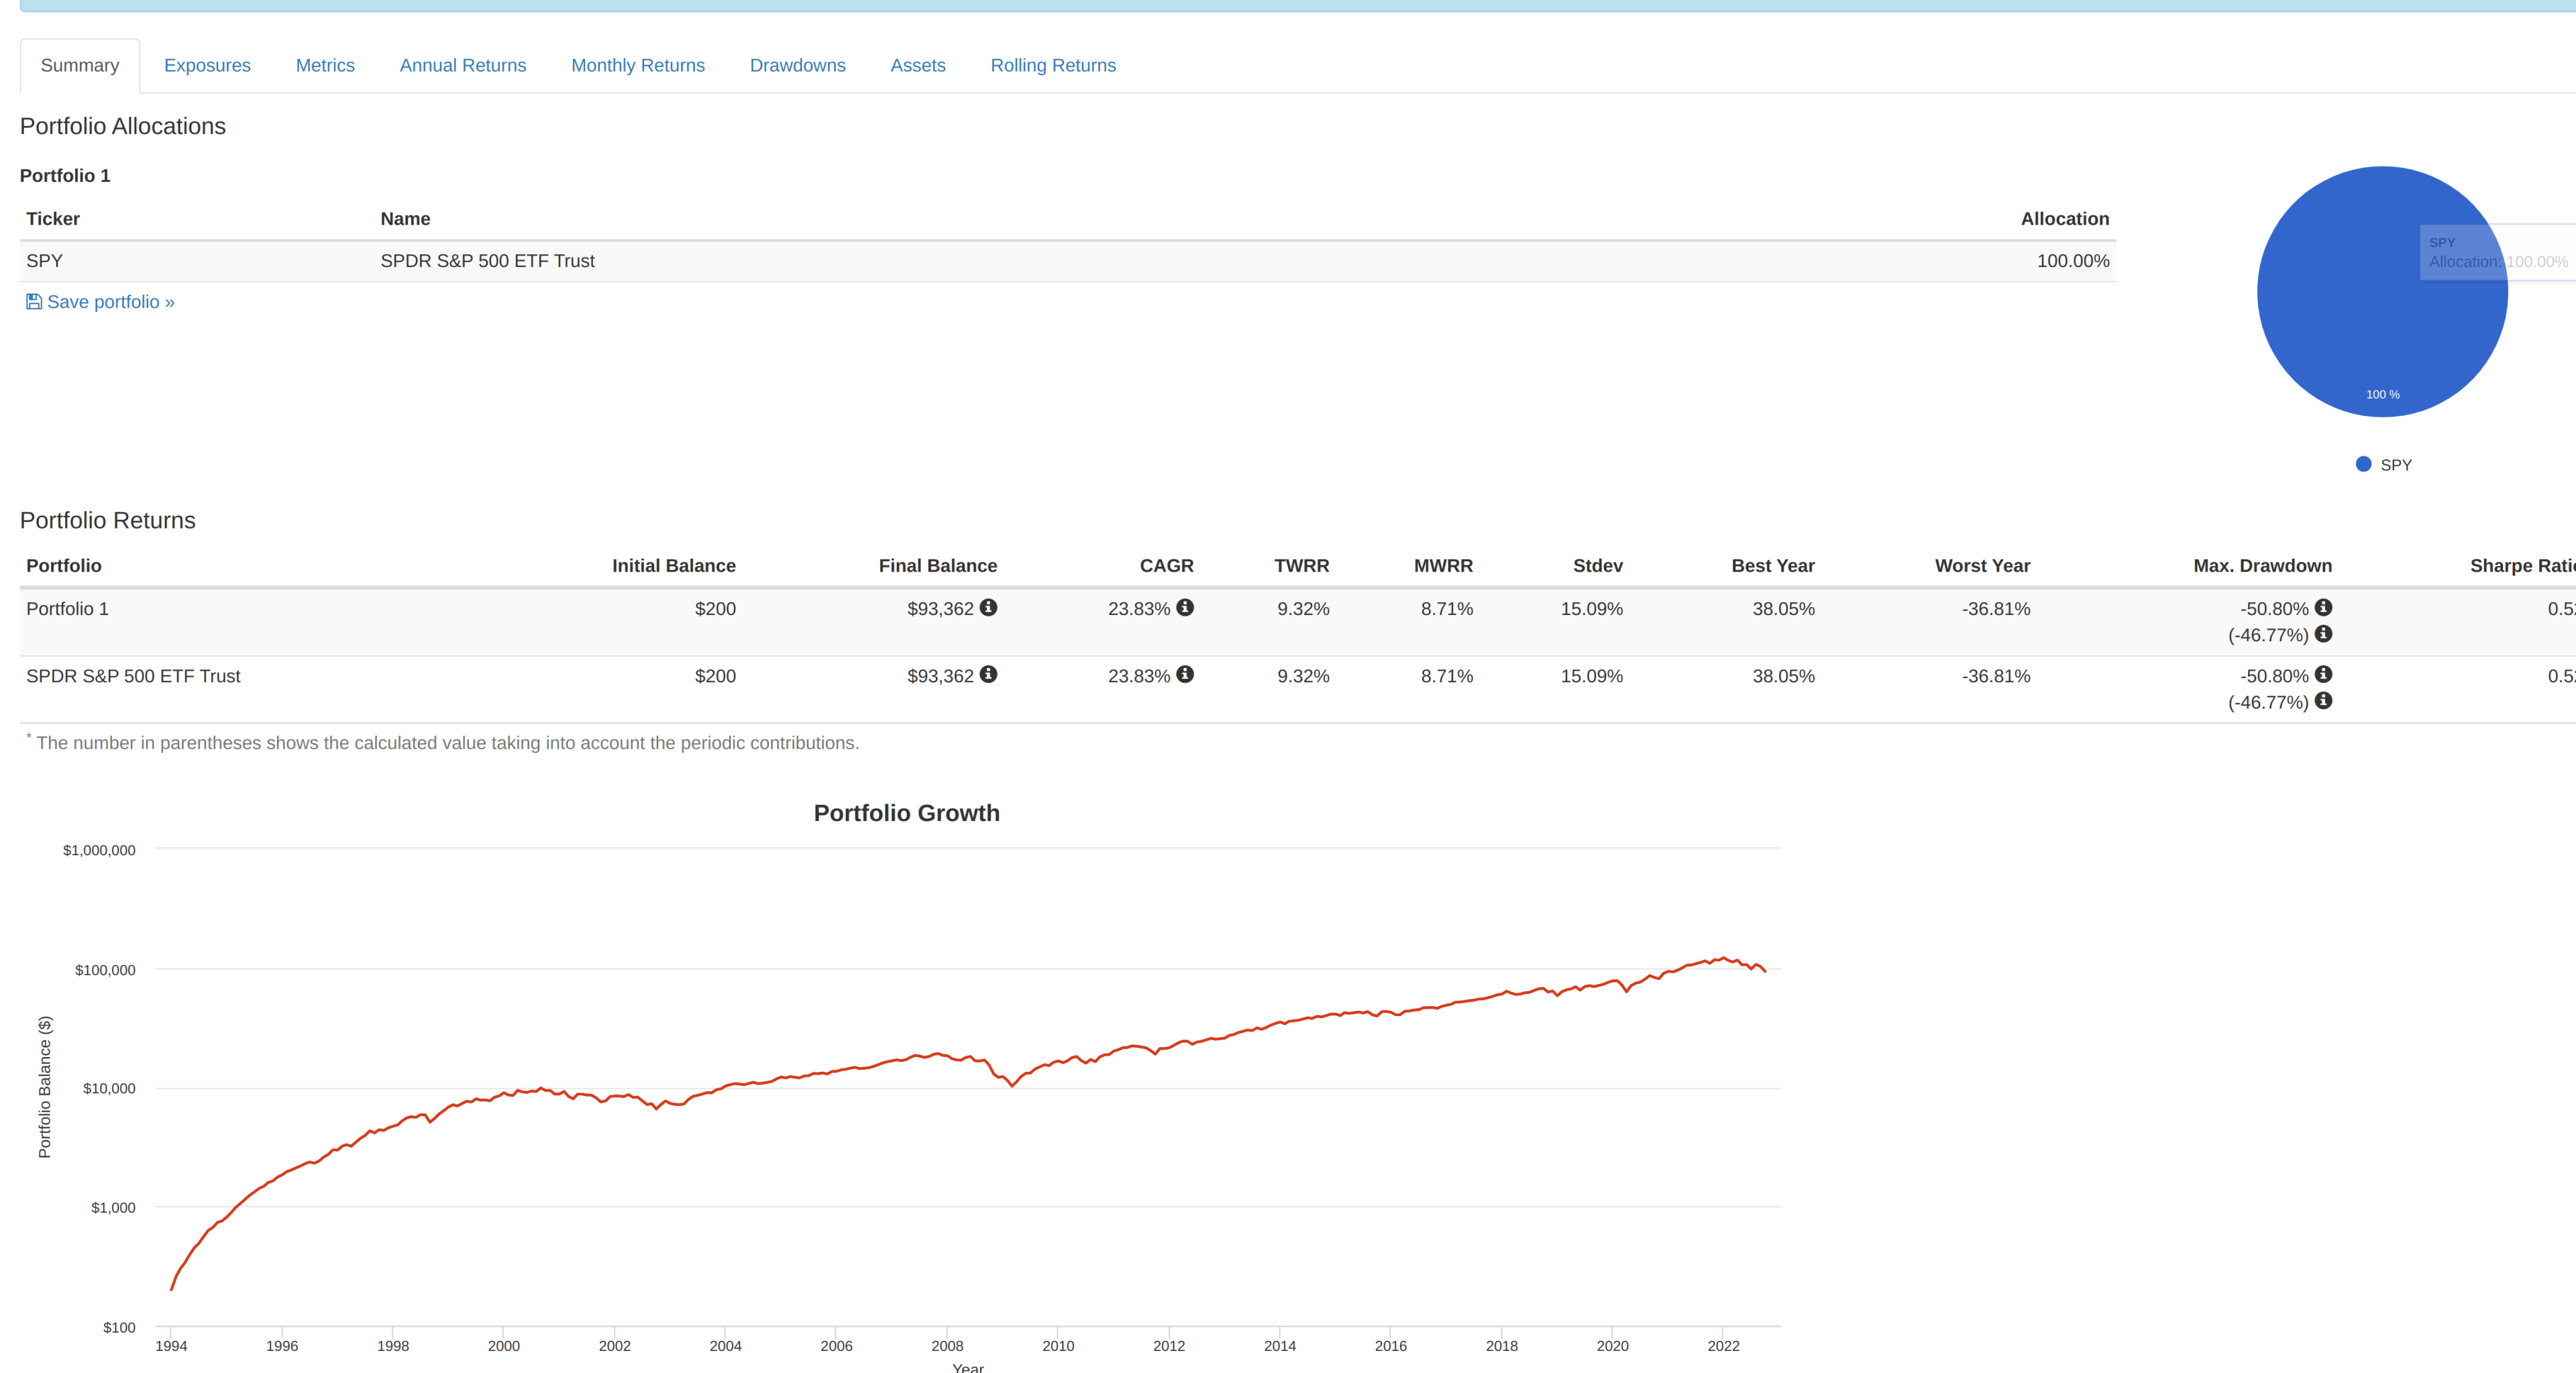2576x1373 pixels.
Task: Open the Metrics tab
Action: point(325,66)
